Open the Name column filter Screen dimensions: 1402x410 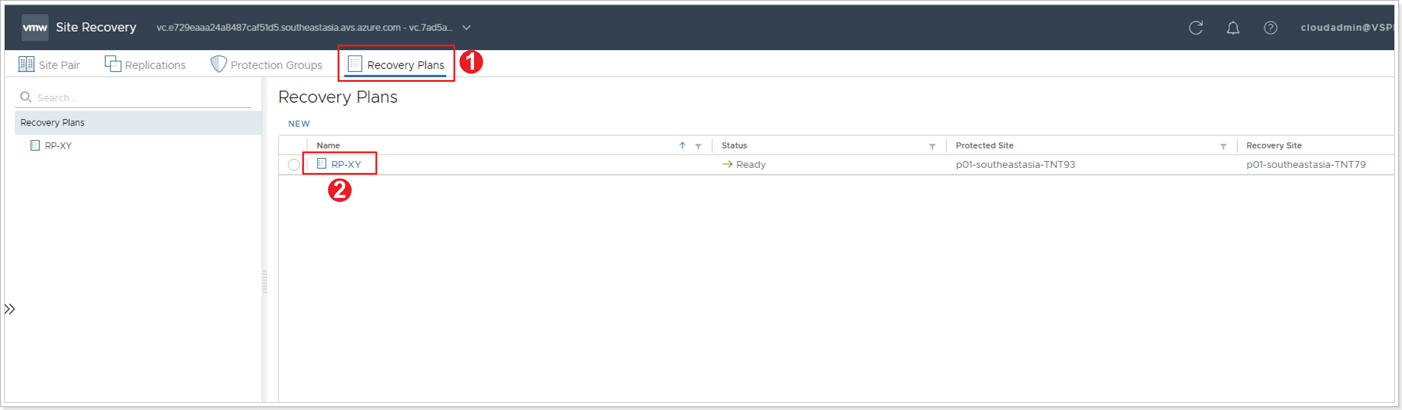(698, 146)
